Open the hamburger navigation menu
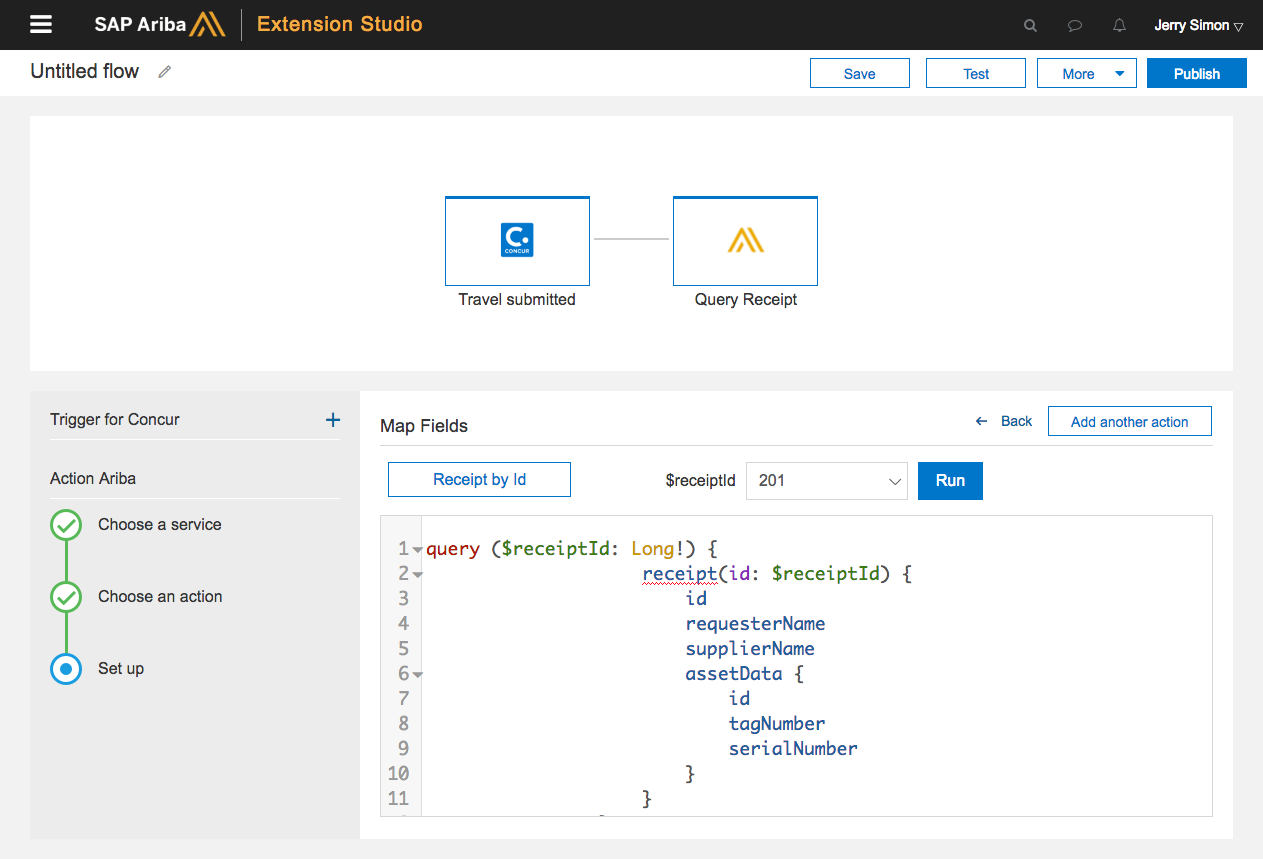1263x859 pixels. pyautogui.click(x=41, y=25)
